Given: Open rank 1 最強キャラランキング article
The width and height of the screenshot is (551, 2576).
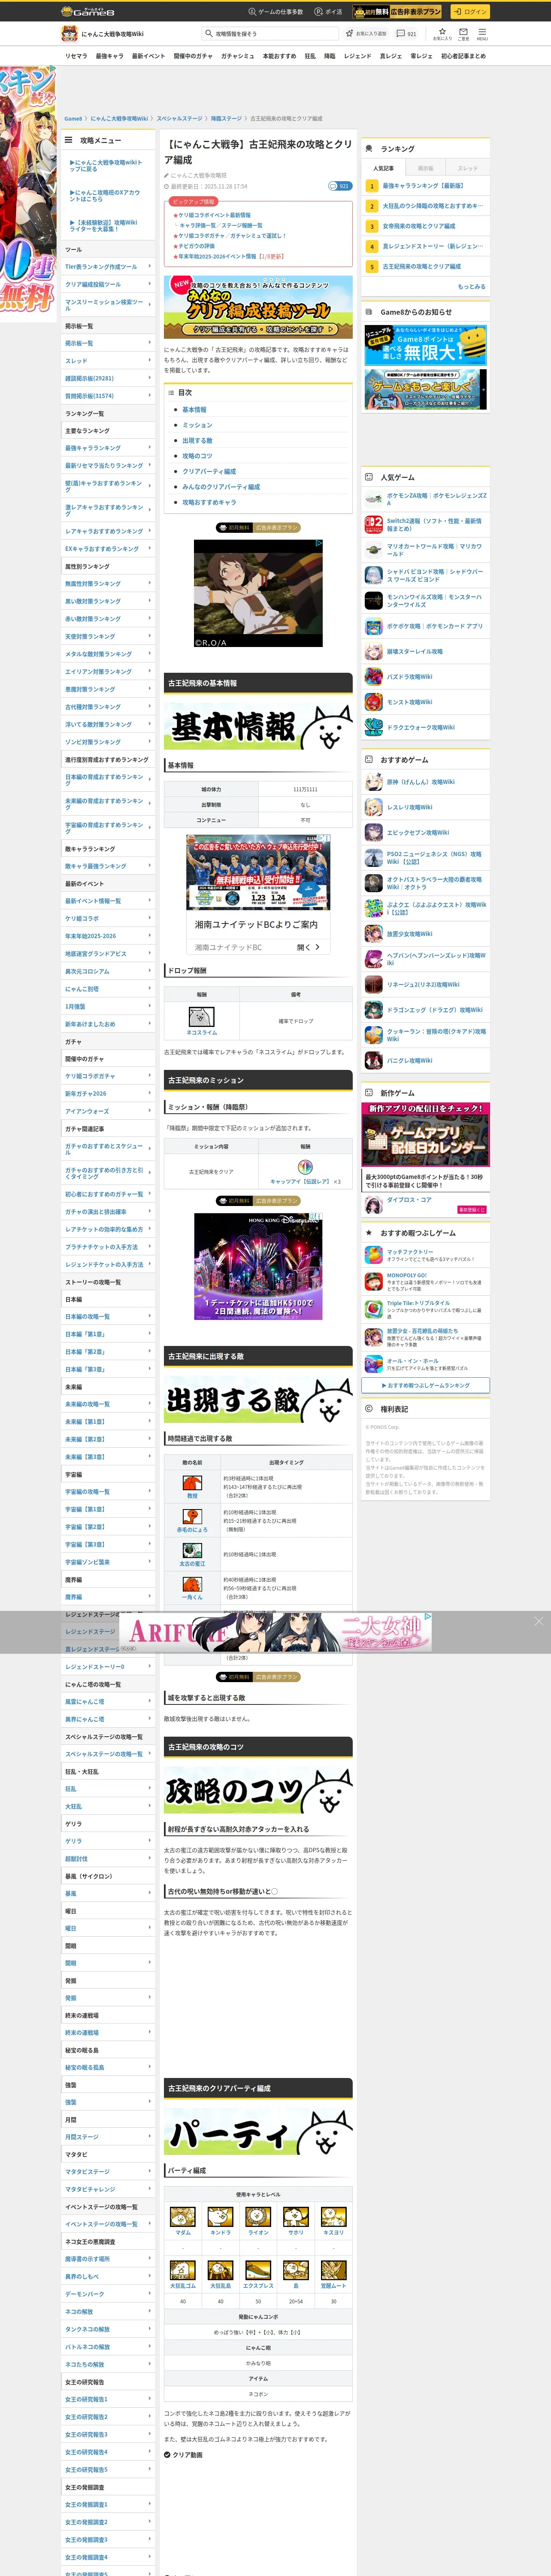Looking at the screenshot, I should click(x=425, y=186).
